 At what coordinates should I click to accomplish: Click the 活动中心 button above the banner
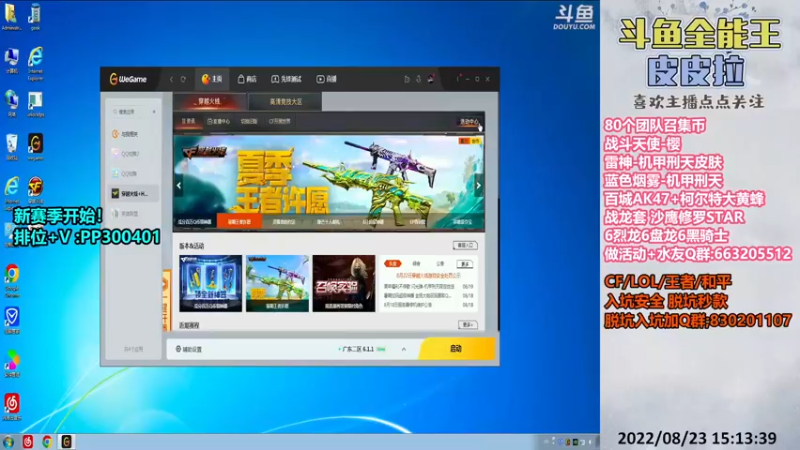point(469,122)
